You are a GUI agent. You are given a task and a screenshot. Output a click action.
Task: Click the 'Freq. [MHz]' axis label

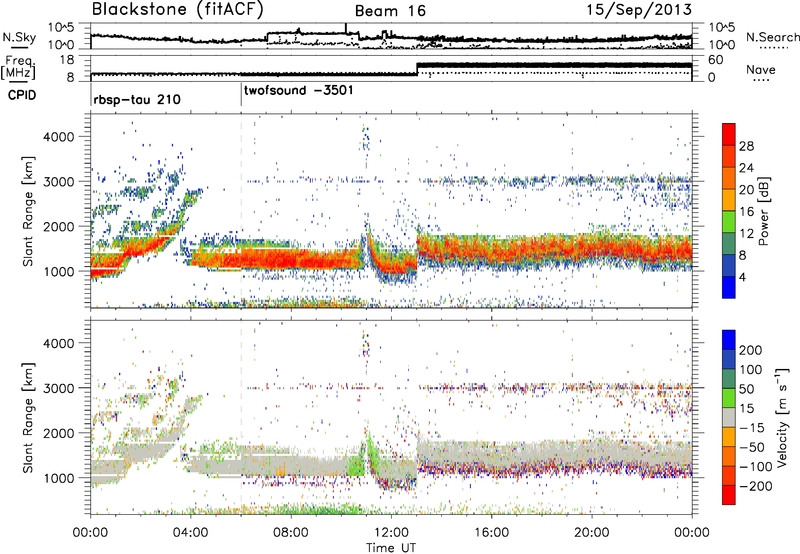click(x=18, y=67)
